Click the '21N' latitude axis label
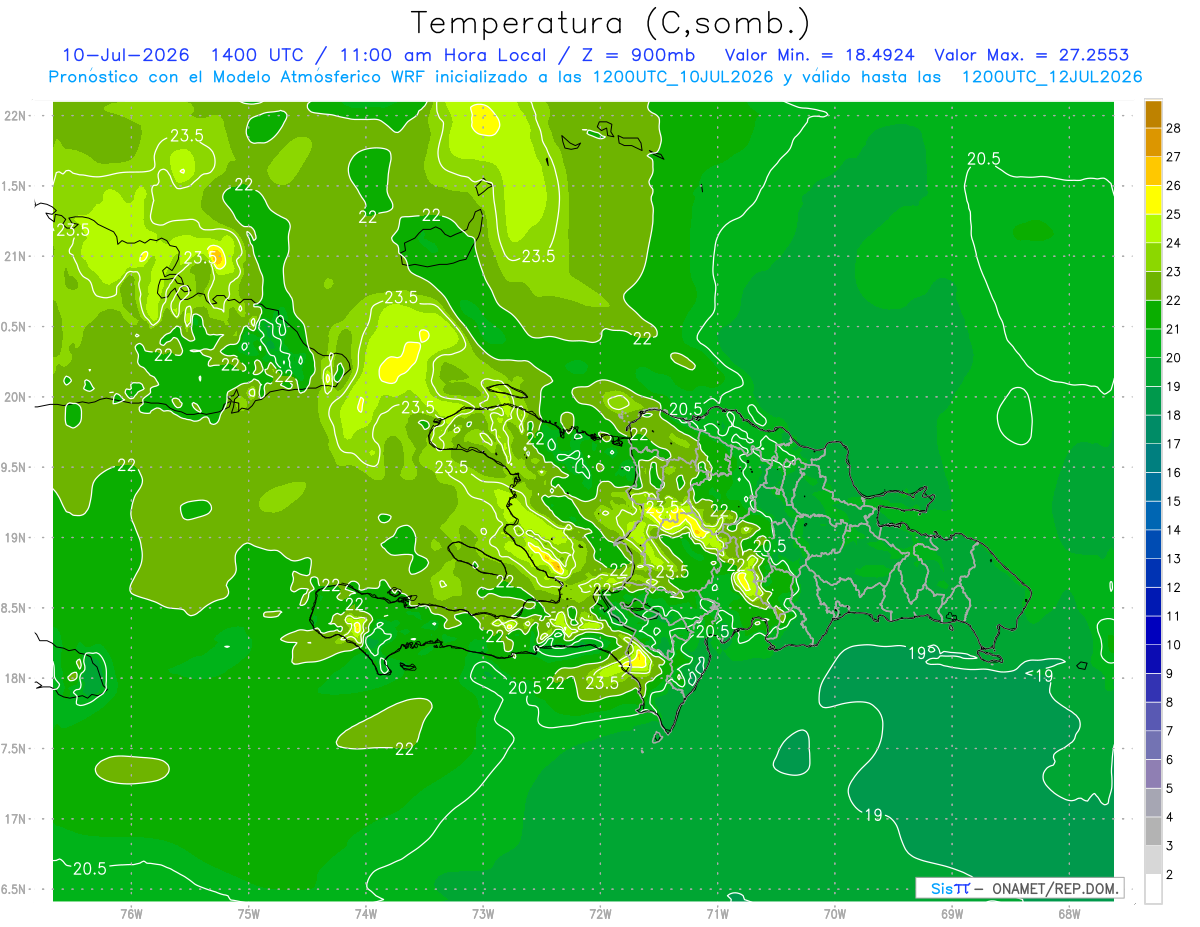Screen dimensions: 1200x927 pyautogui.click(x=16, y=256)
